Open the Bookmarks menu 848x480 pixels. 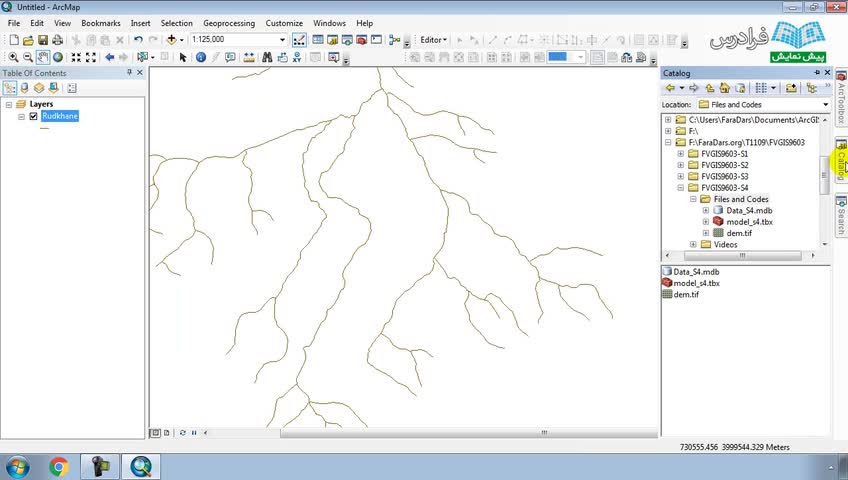pos(100,23)
